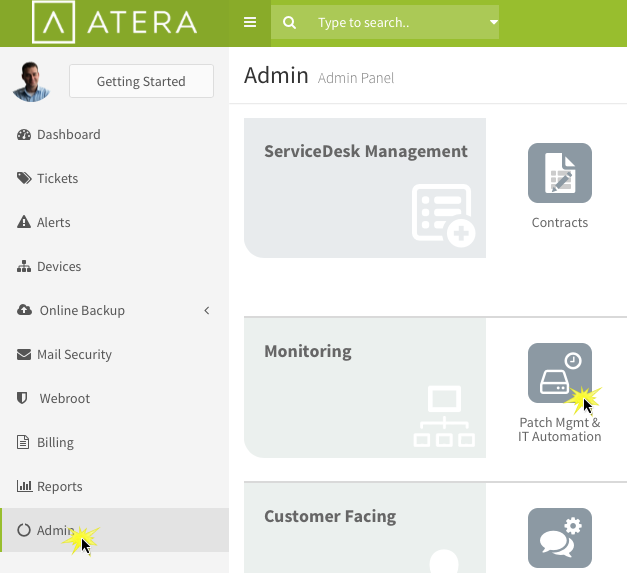
Task: Open the Contracts icon tile
Action: [559, 173]
